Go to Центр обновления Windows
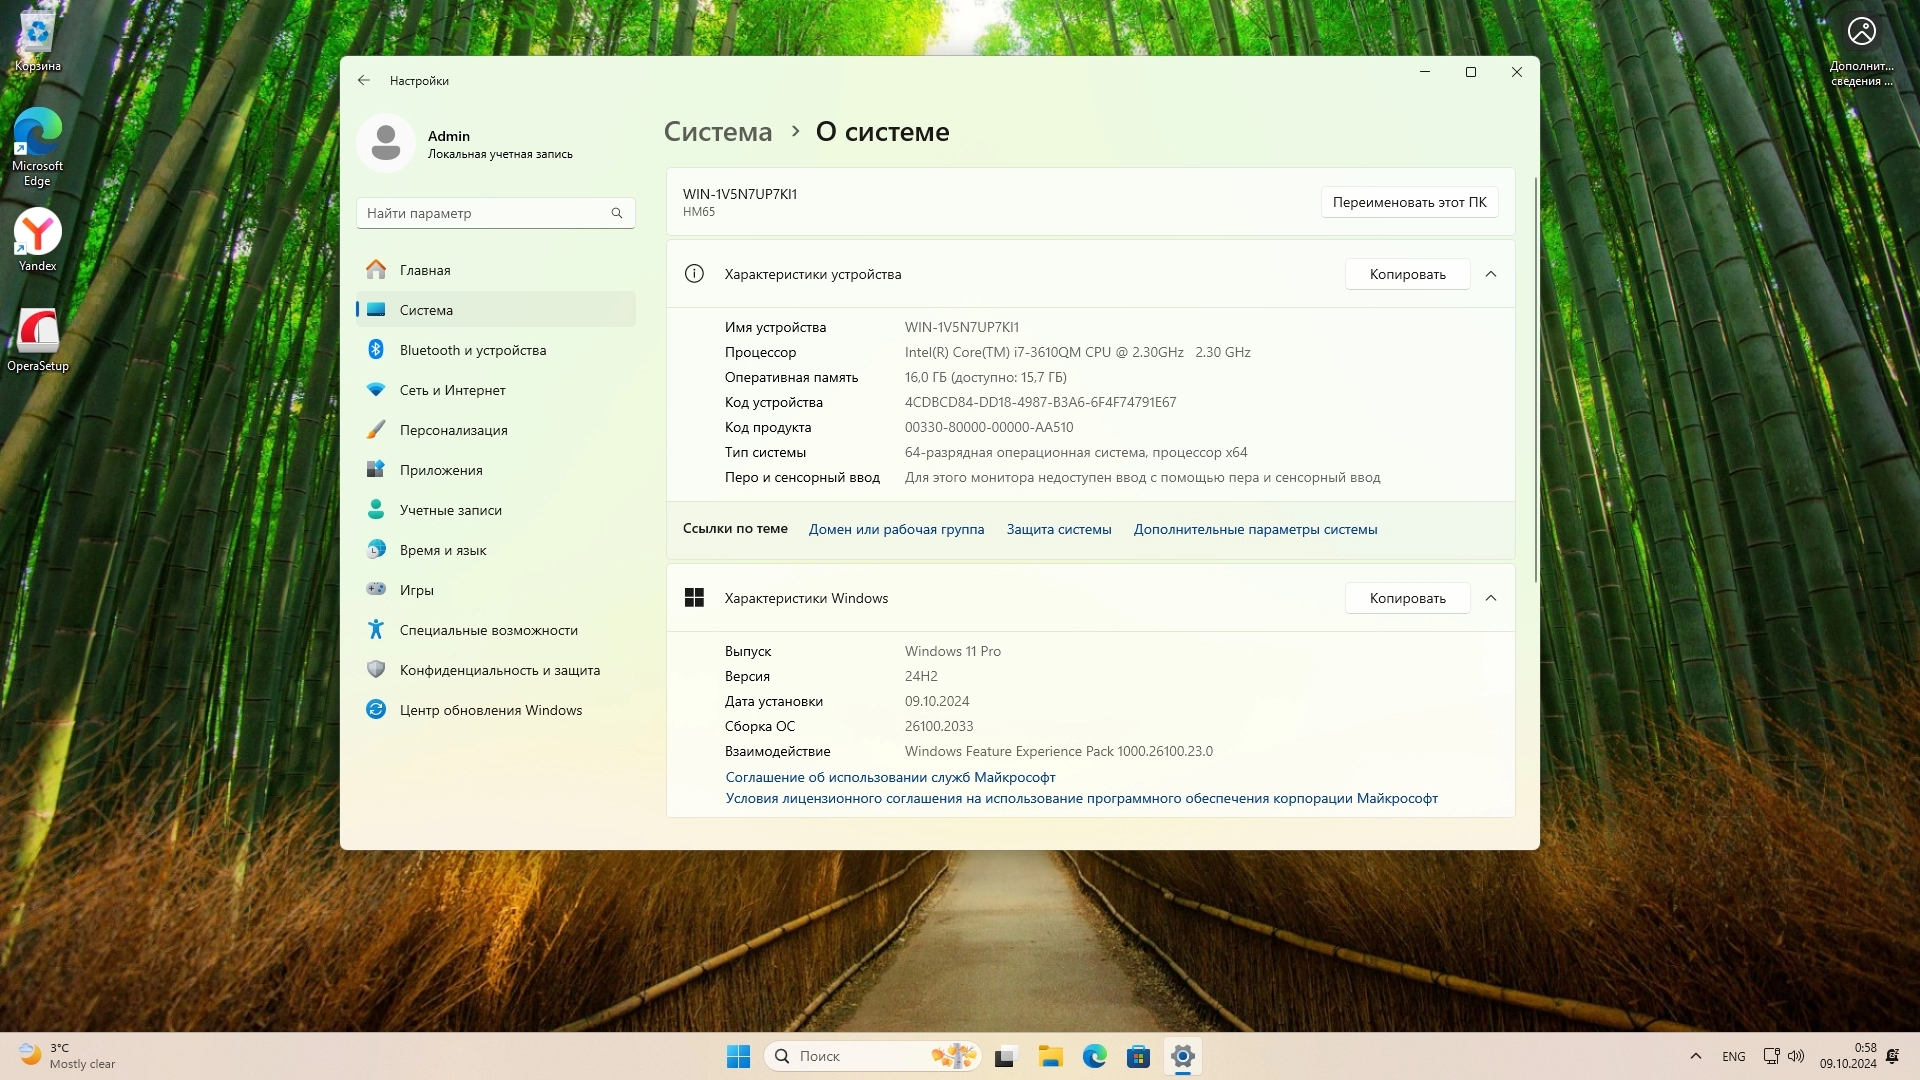 tap(490, 710)
